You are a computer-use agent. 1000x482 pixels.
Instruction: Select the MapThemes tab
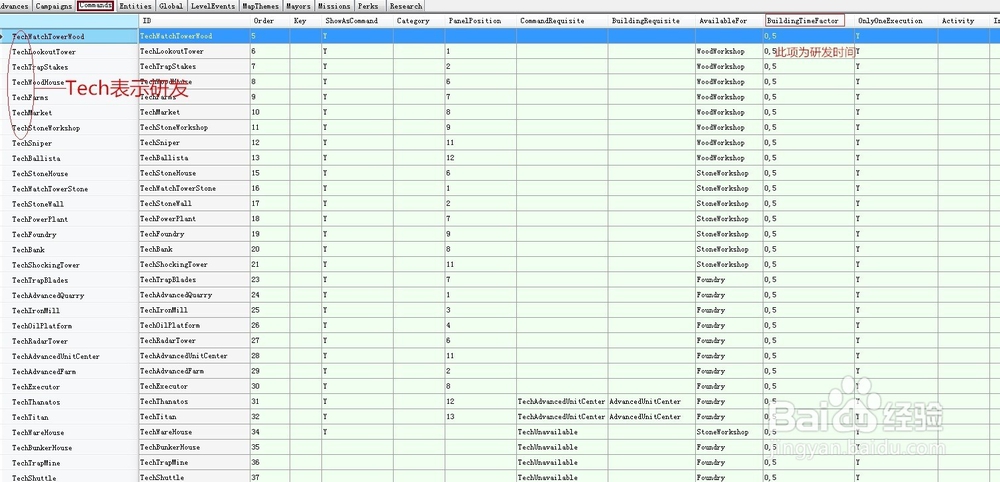point(260,6)
